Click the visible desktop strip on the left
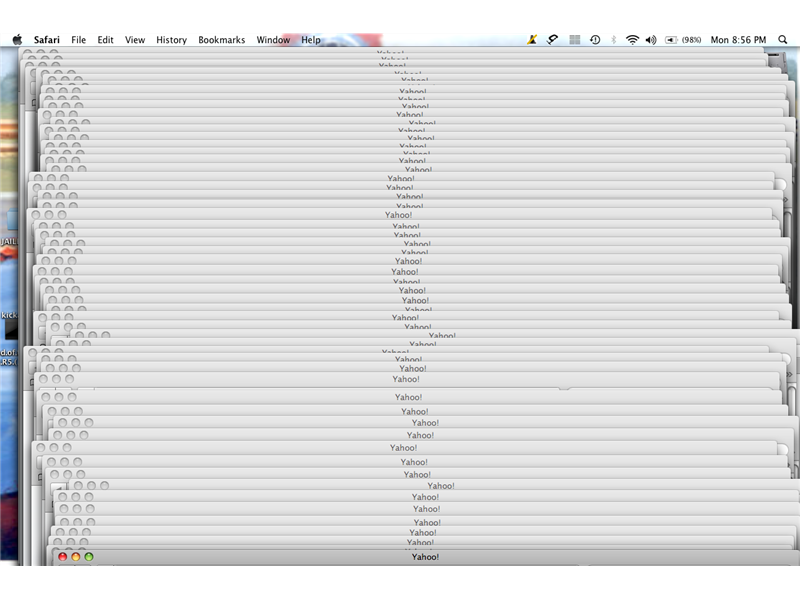This screenshot has height=600, width=800. 10,300
